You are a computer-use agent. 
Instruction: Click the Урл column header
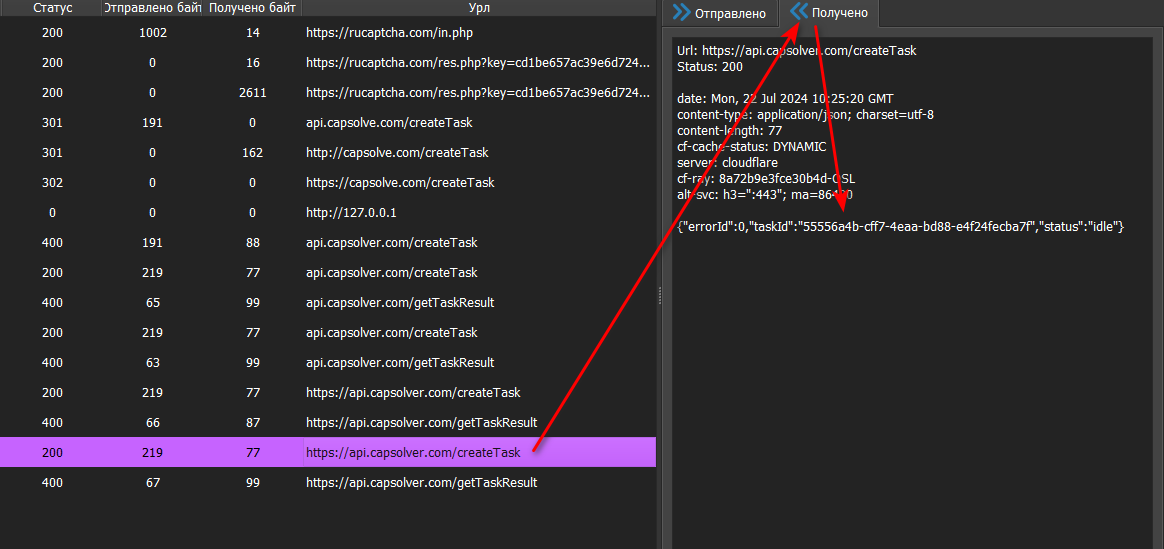tap(478, 8)
